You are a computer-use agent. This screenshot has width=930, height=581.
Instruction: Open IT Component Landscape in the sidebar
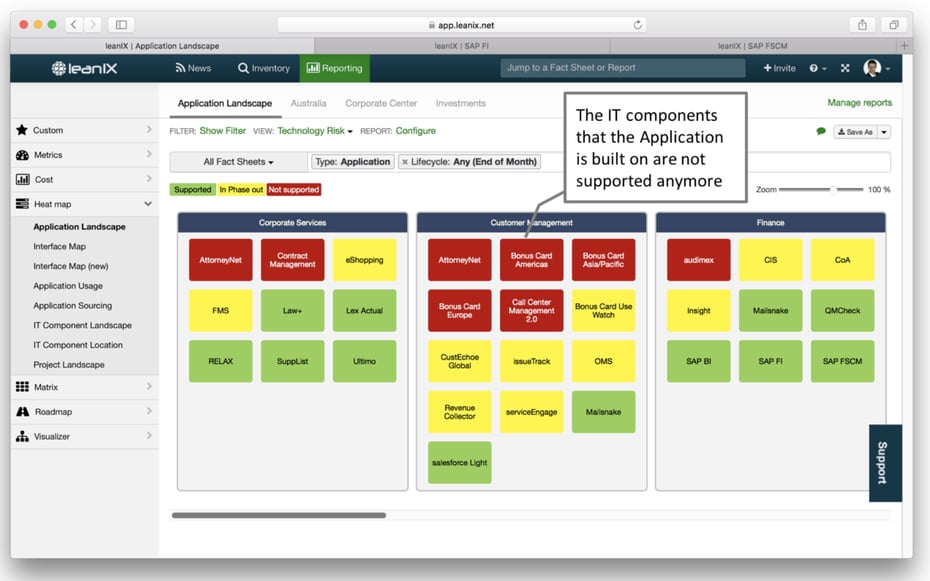coord(82,325)
